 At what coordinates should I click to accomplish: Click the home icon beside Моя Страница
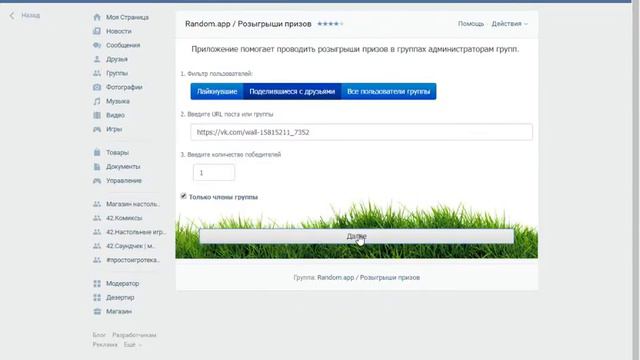[x=97, y=17]
